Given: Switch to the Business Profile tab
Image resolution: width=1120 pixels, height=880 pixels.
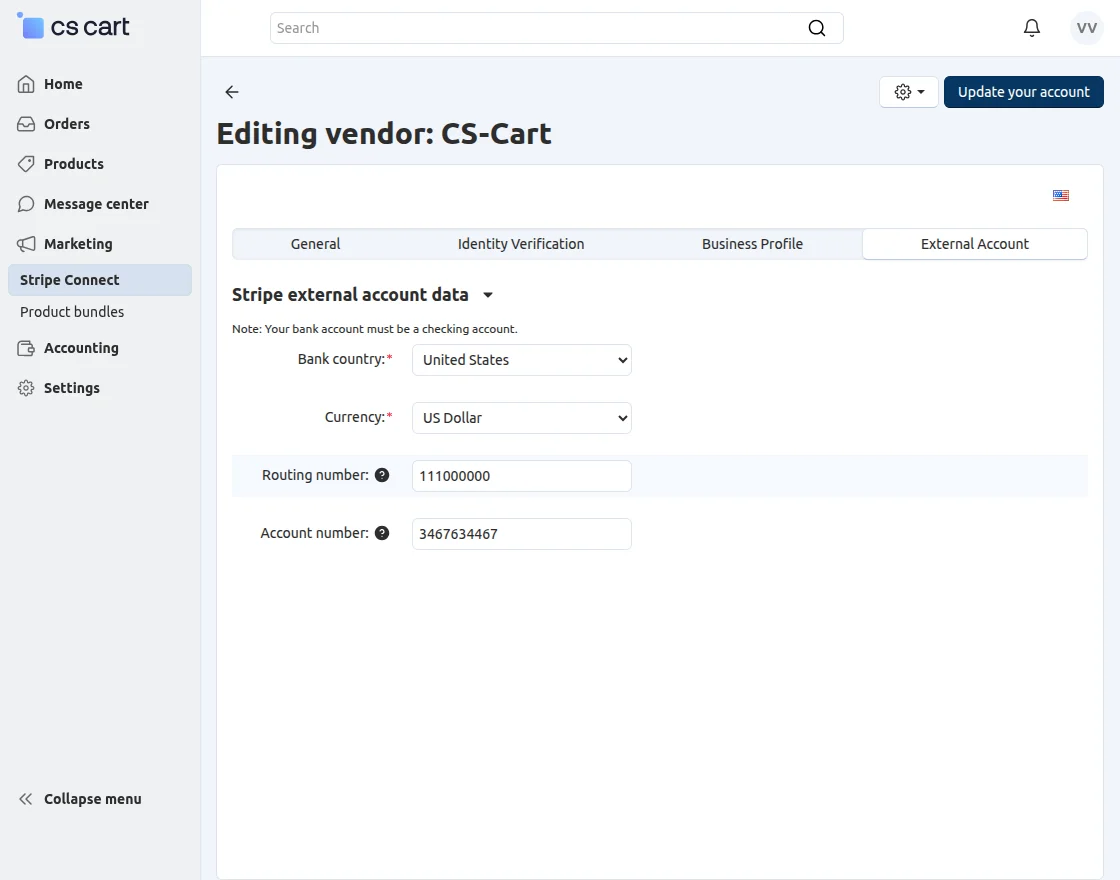Looking at the screenshot, I should [752, 244].
